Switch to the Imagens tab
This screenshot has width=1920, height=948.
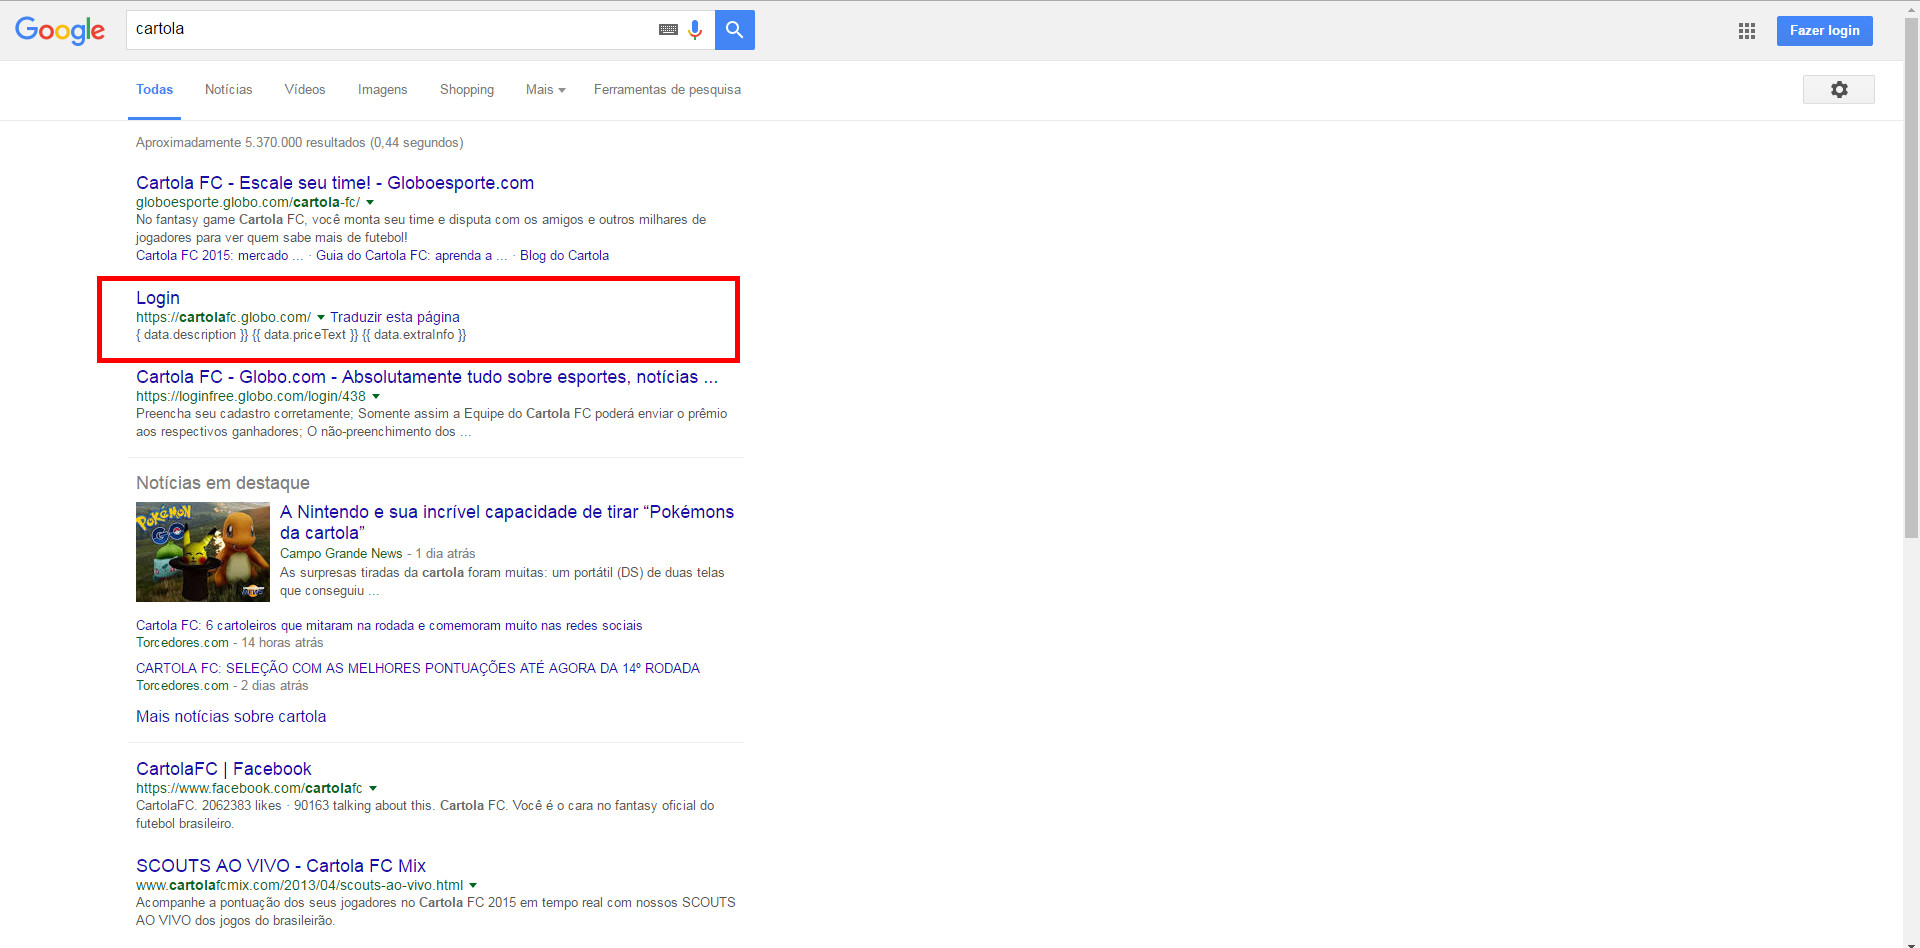click(383, 90)
